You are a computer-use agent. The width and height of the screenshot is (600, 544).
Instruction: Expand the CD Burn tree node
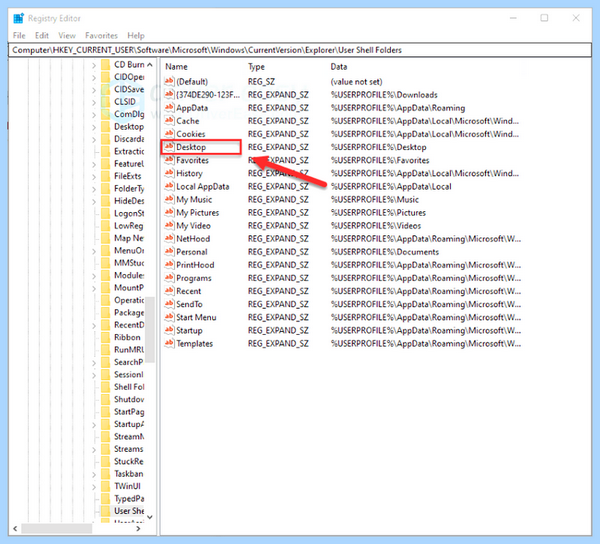(x=94, y=65)
